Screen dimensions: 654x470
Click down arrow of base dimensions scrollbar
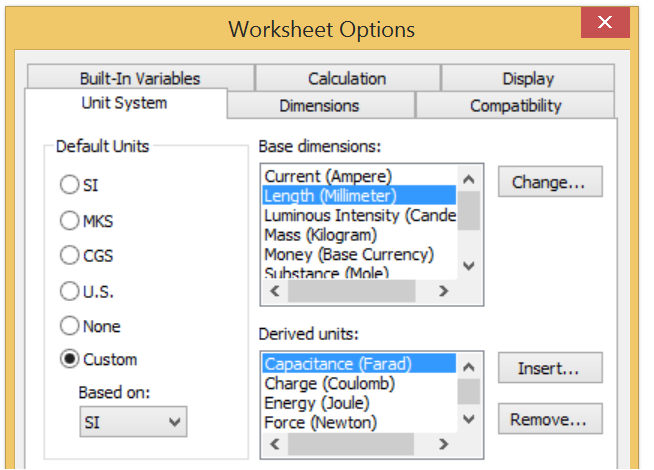click(x=469, y=266)
